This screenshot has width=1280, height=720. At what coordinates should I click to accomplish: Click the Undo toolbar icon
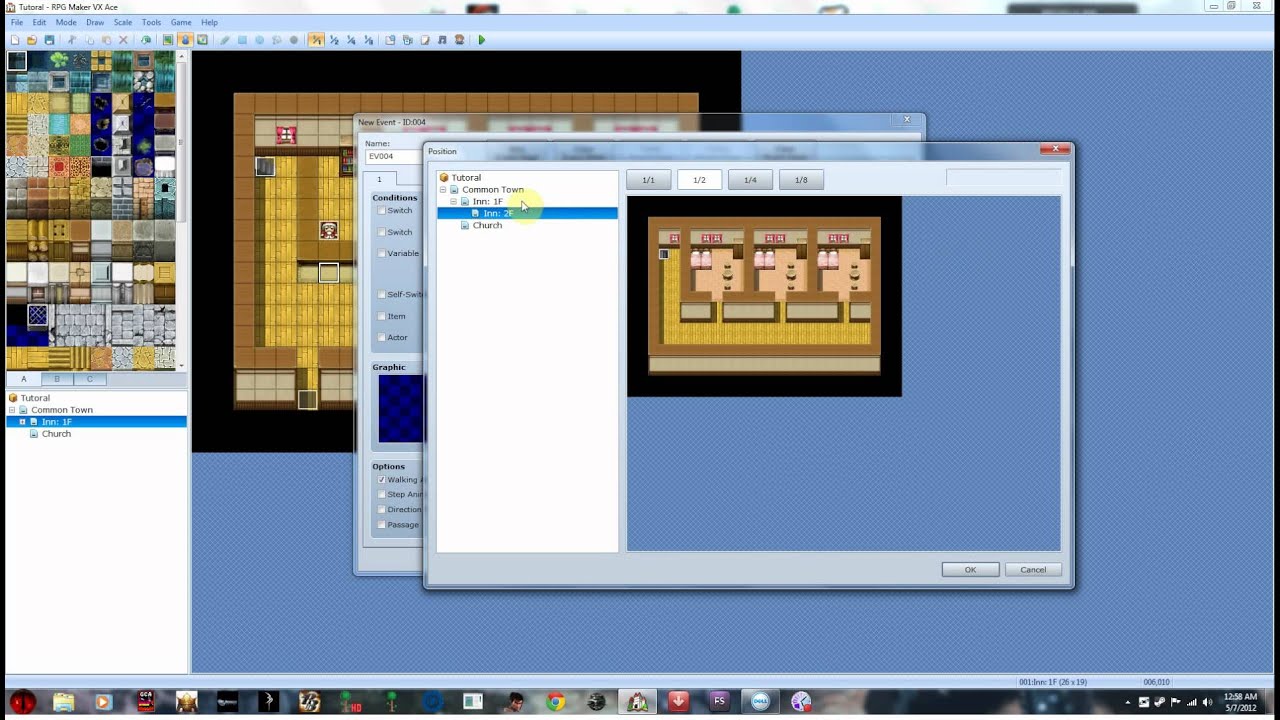146,40
